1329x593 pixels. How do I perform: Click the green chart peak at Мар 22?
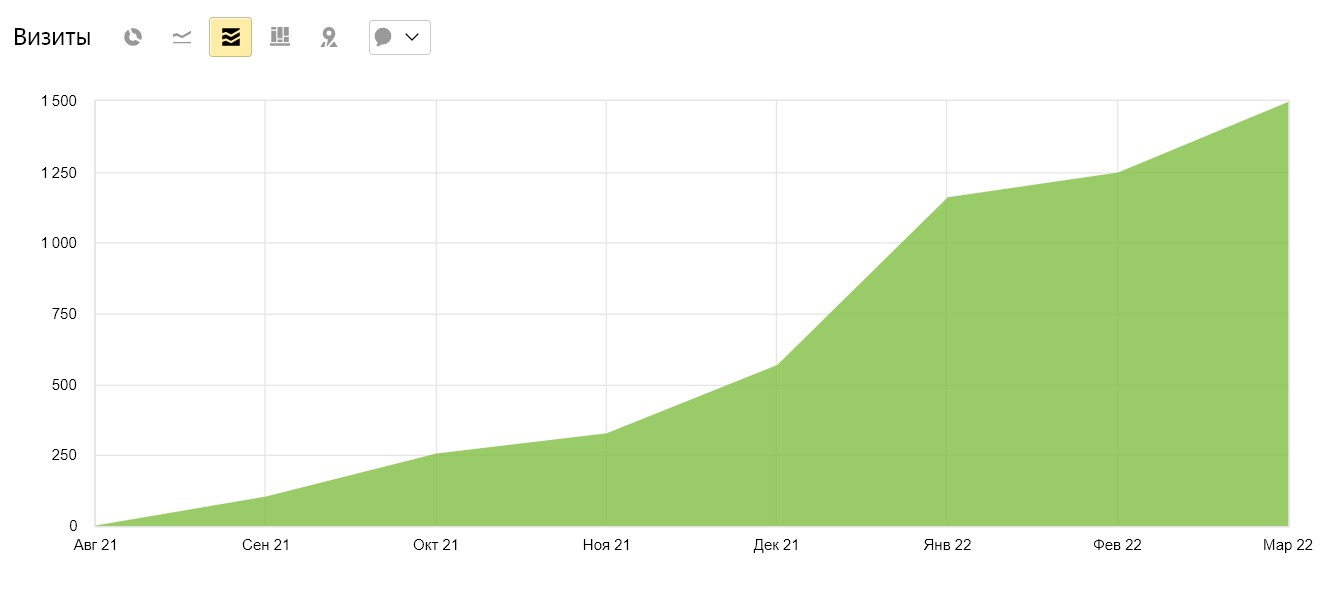point(1287,102)
